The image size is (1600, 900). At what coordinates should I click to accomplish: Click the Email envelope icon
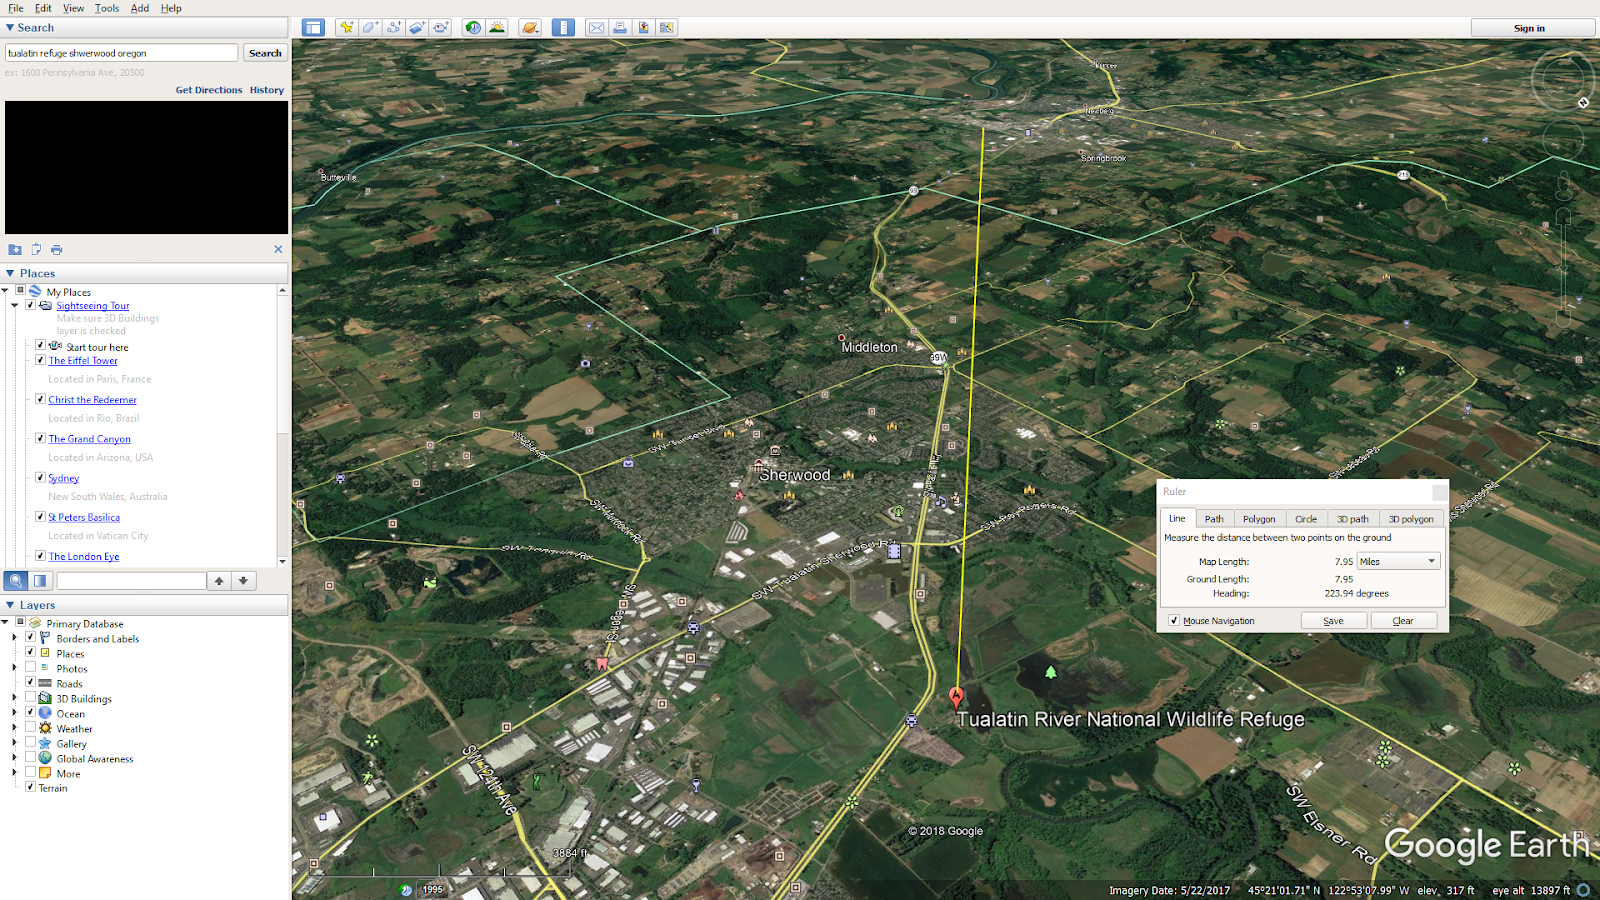coord(596,28)
